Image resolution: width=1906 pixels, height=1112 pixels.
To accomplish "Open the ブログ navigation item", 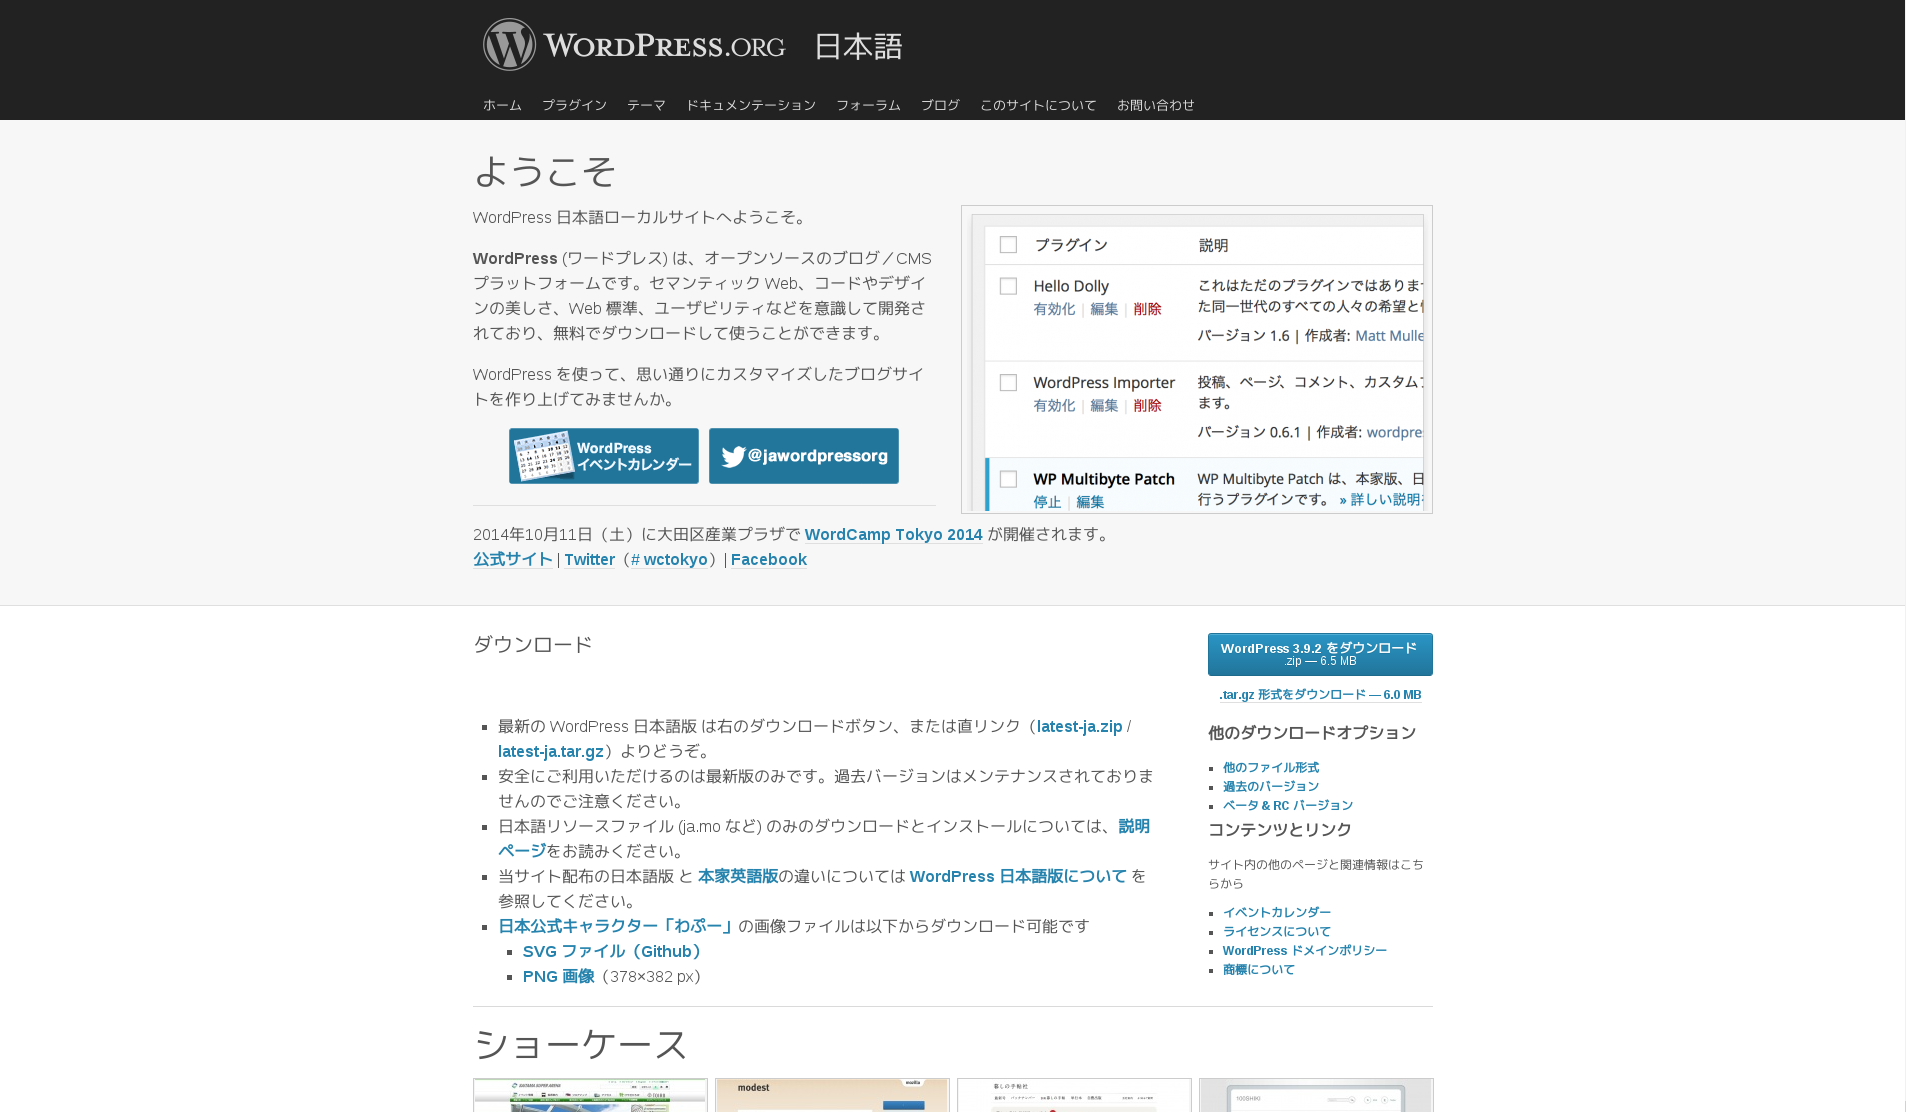I will click(x=940, y=105).
